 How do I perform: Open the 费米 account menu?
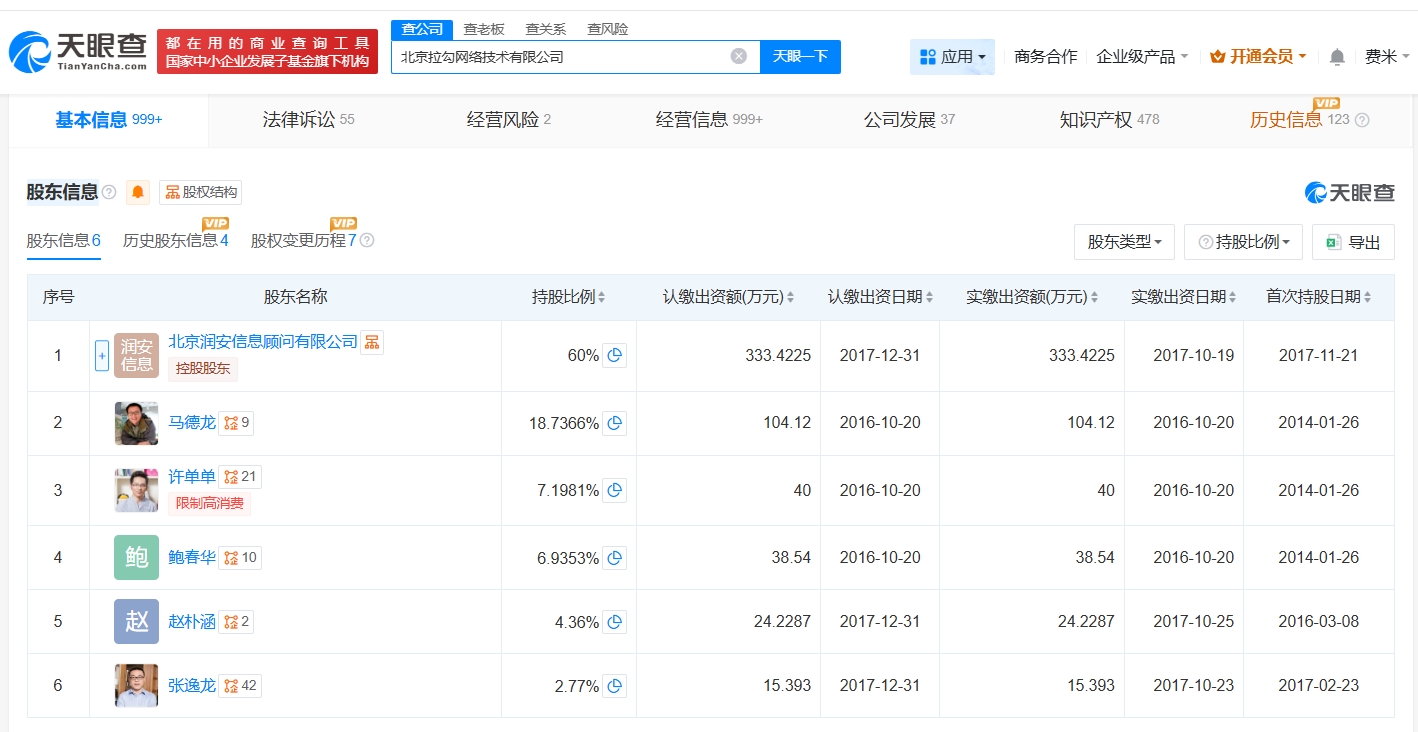[x=1387, y=57]
